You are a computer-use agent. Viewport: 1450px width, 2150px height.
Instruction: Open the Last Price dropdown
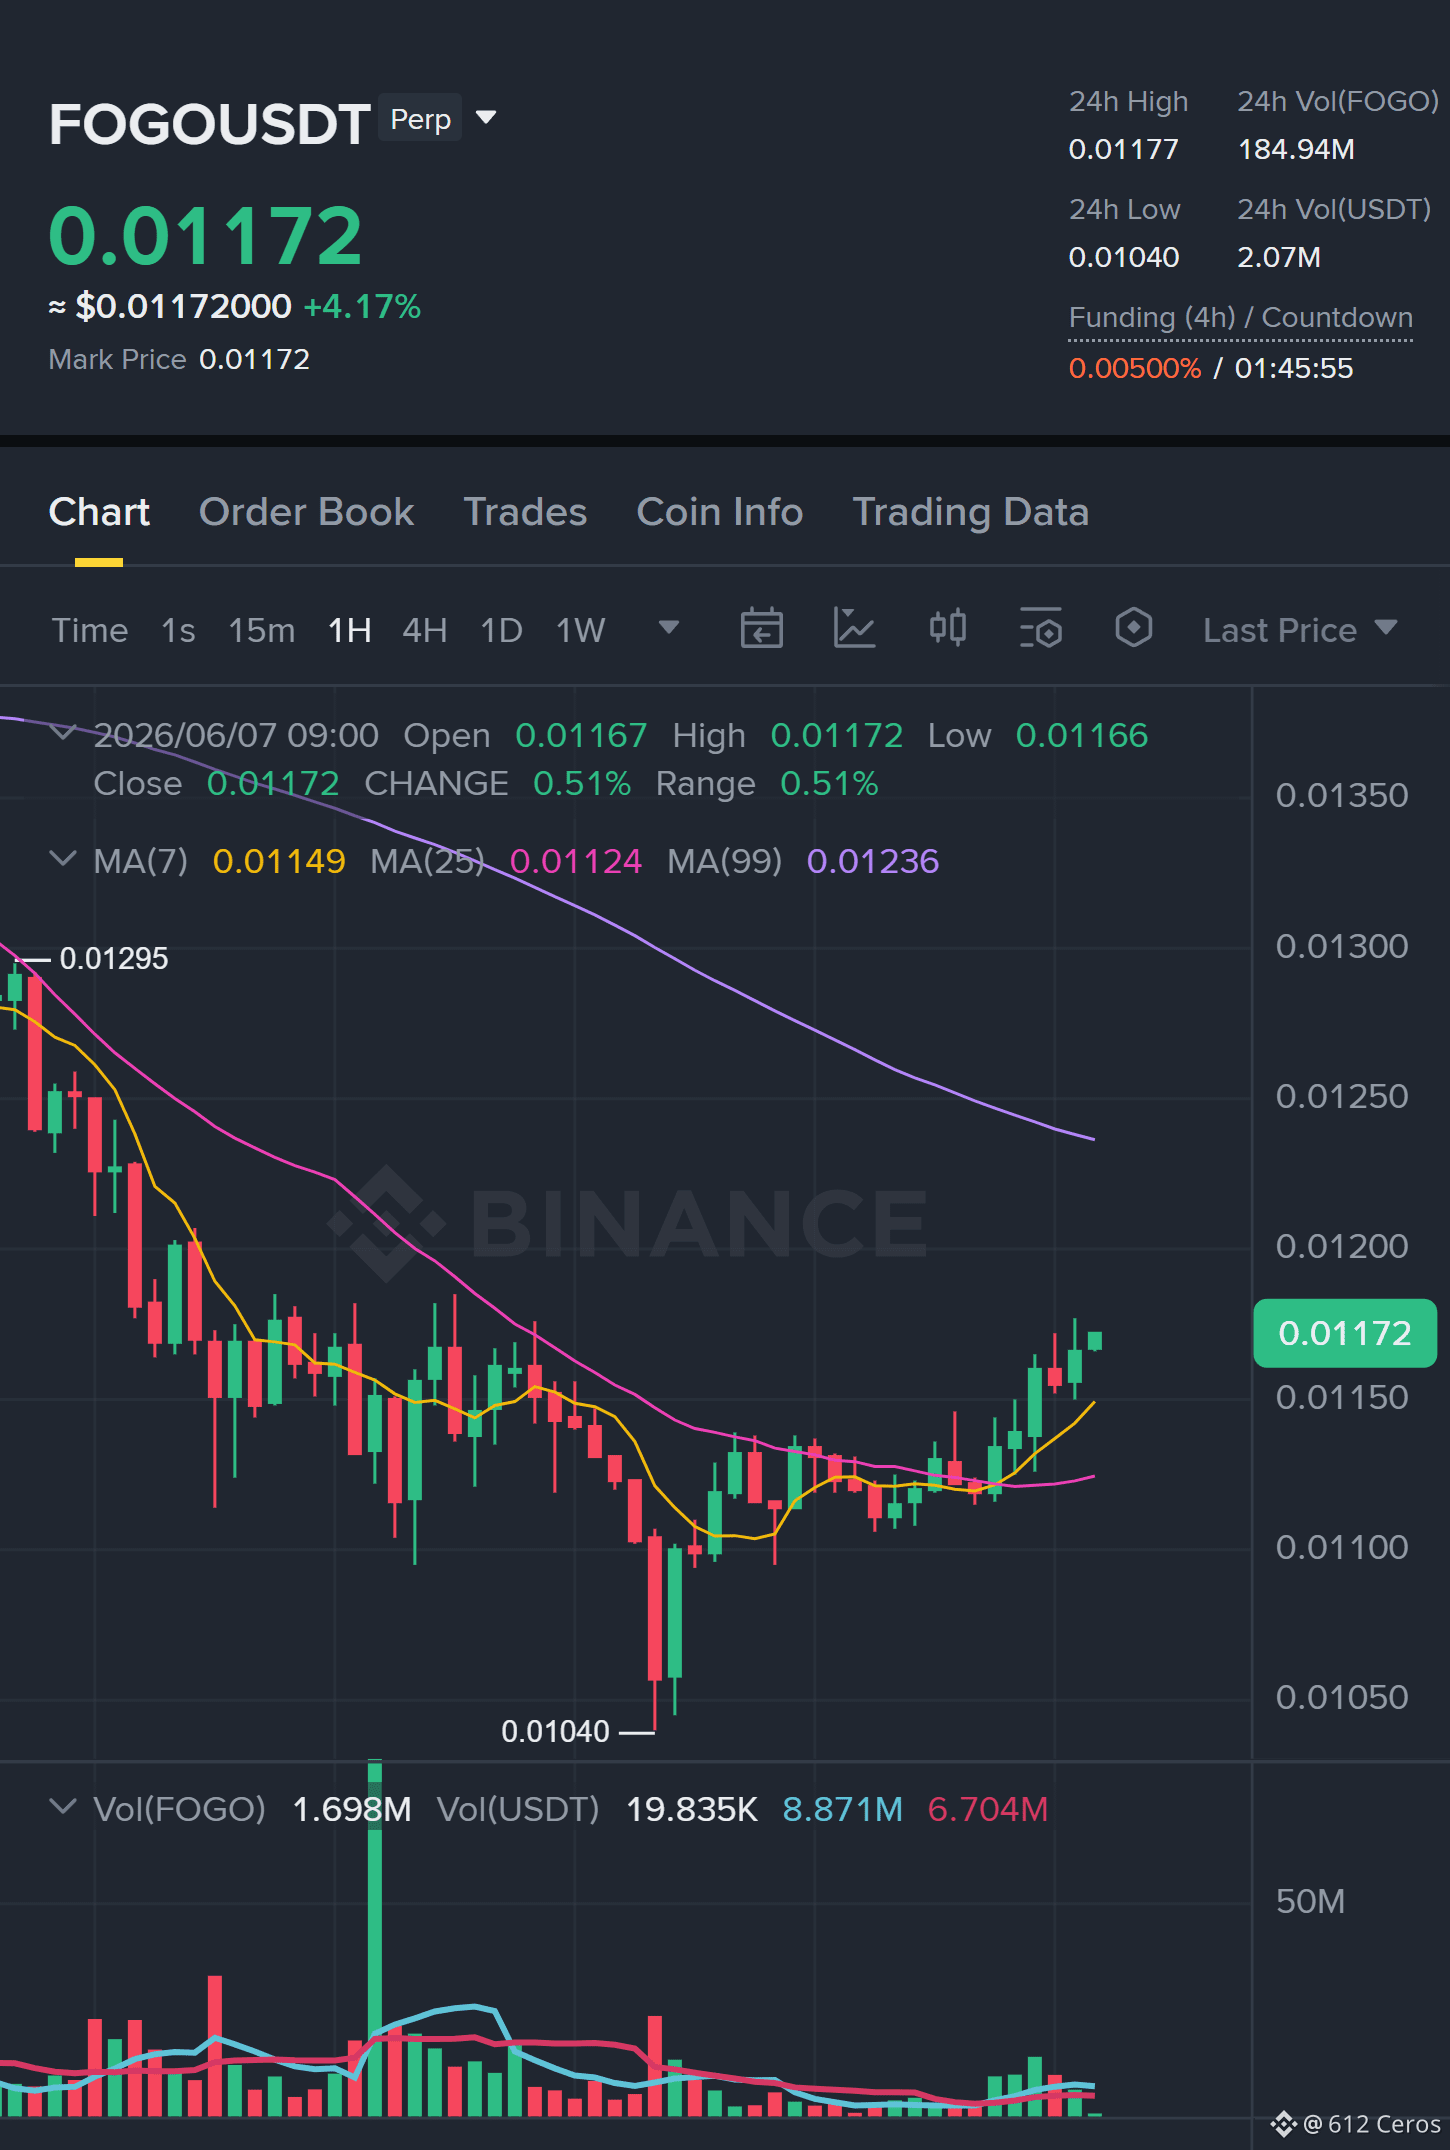click(x=1300, y=630)
